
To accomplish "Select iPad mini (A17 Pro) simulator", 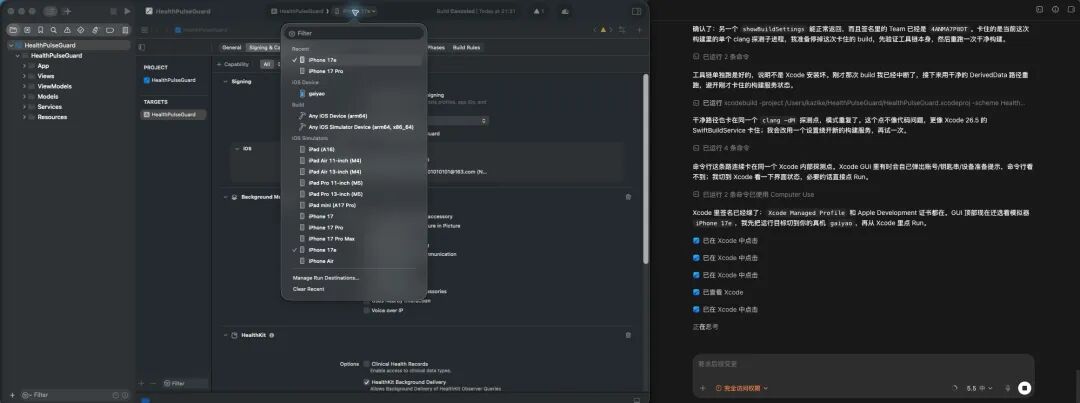I will pyautogui.click(x=355, y=205).
